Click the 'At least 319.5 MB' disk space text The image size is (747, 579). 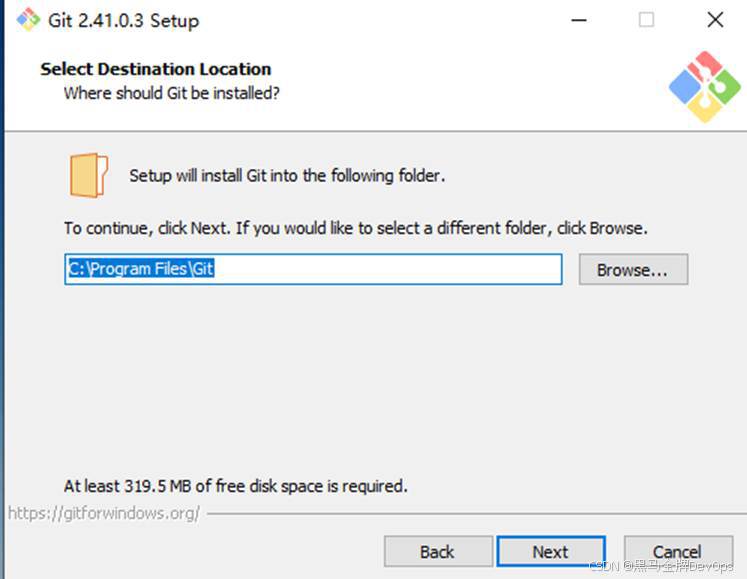coord(236,486)
